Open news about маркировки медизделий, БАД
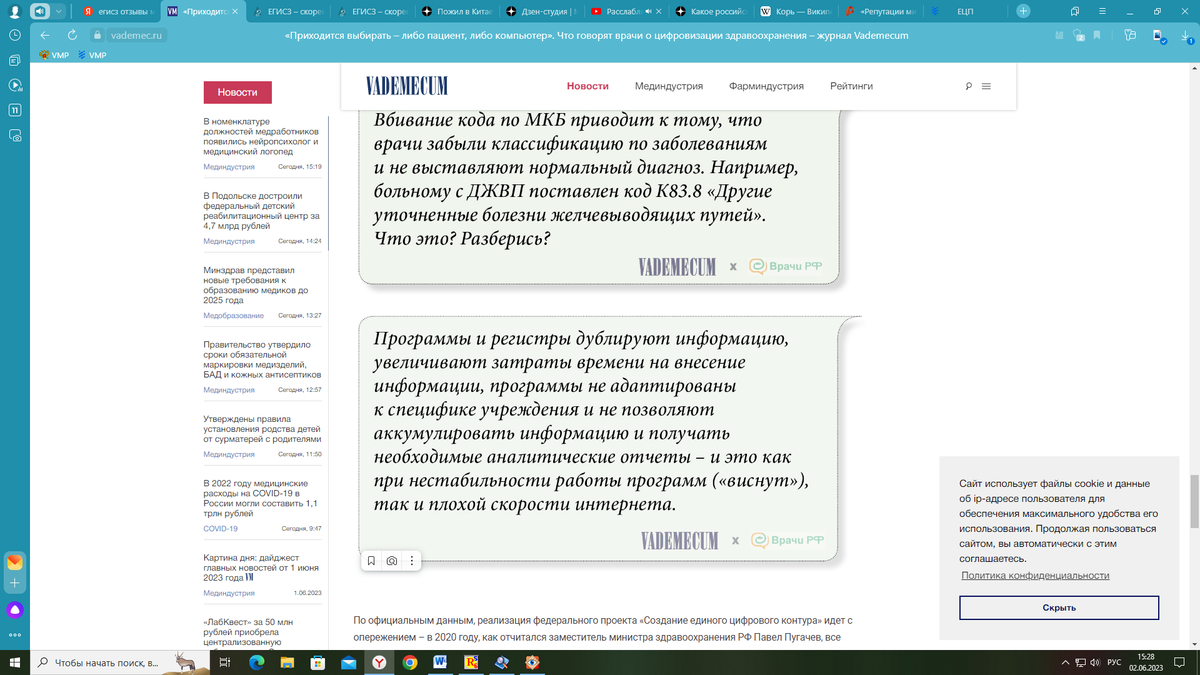This screenshot has height=675, width=1200. [x=262, y=360]
